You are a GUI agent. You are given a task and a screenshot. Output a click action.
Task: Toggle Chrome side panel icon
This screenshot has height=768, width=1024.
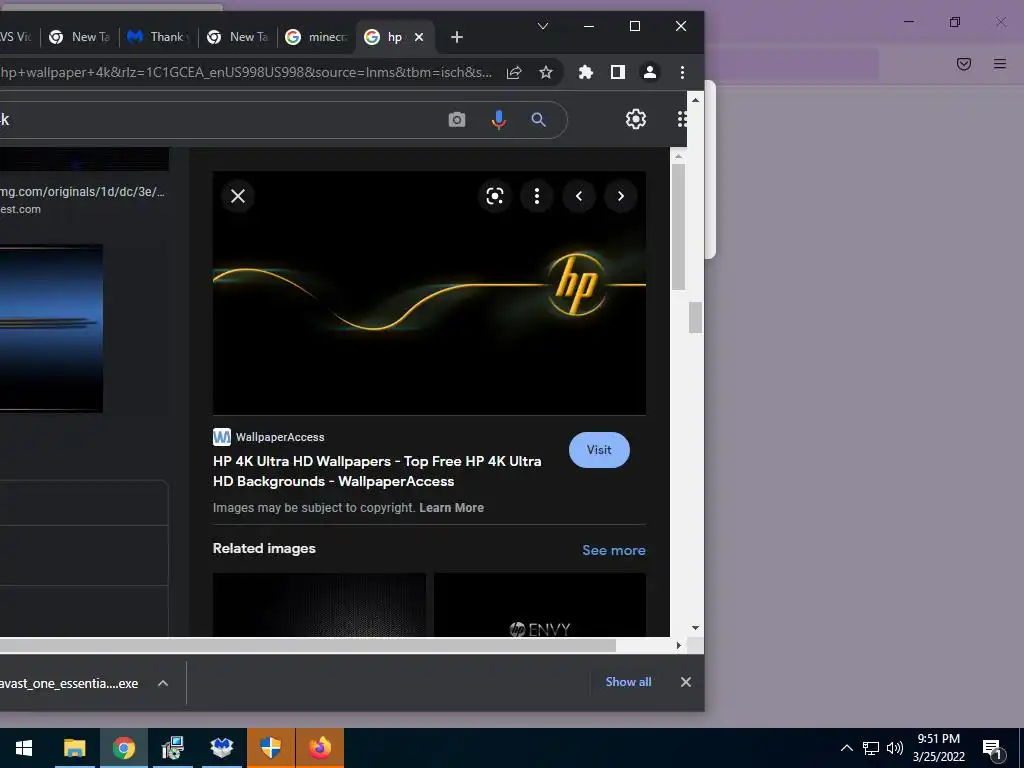618,72
